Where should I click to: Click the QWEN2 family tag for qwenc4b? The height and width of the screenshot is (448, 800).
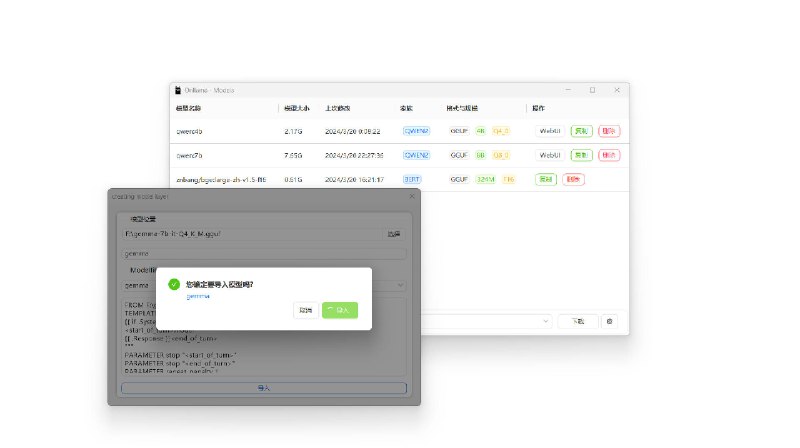pyautogui.click(x=415, y=131)
